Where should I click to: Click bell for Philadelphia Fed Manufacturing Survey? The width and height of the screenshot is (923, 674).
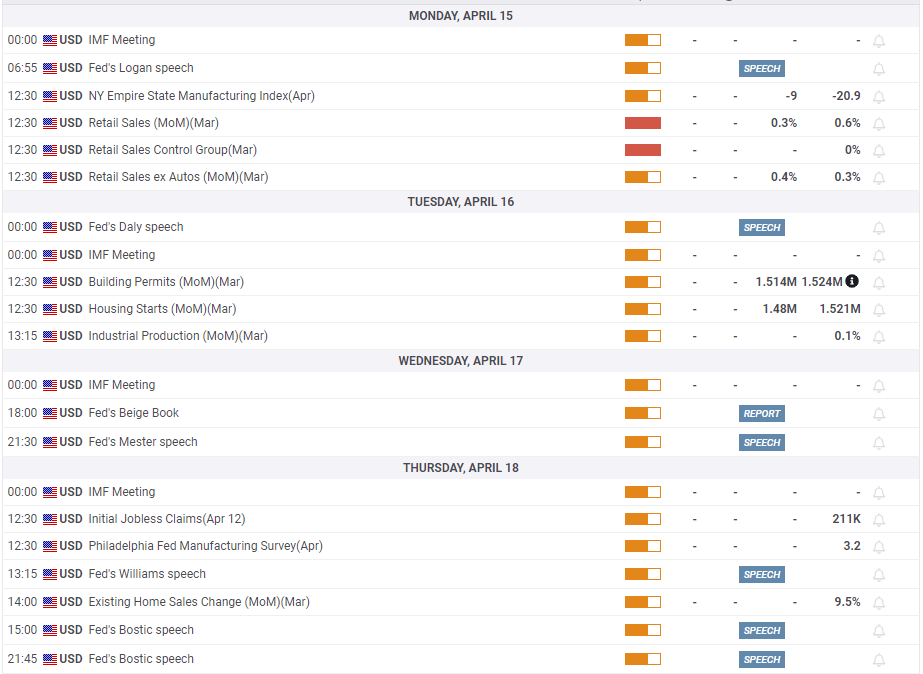(879, 547)
